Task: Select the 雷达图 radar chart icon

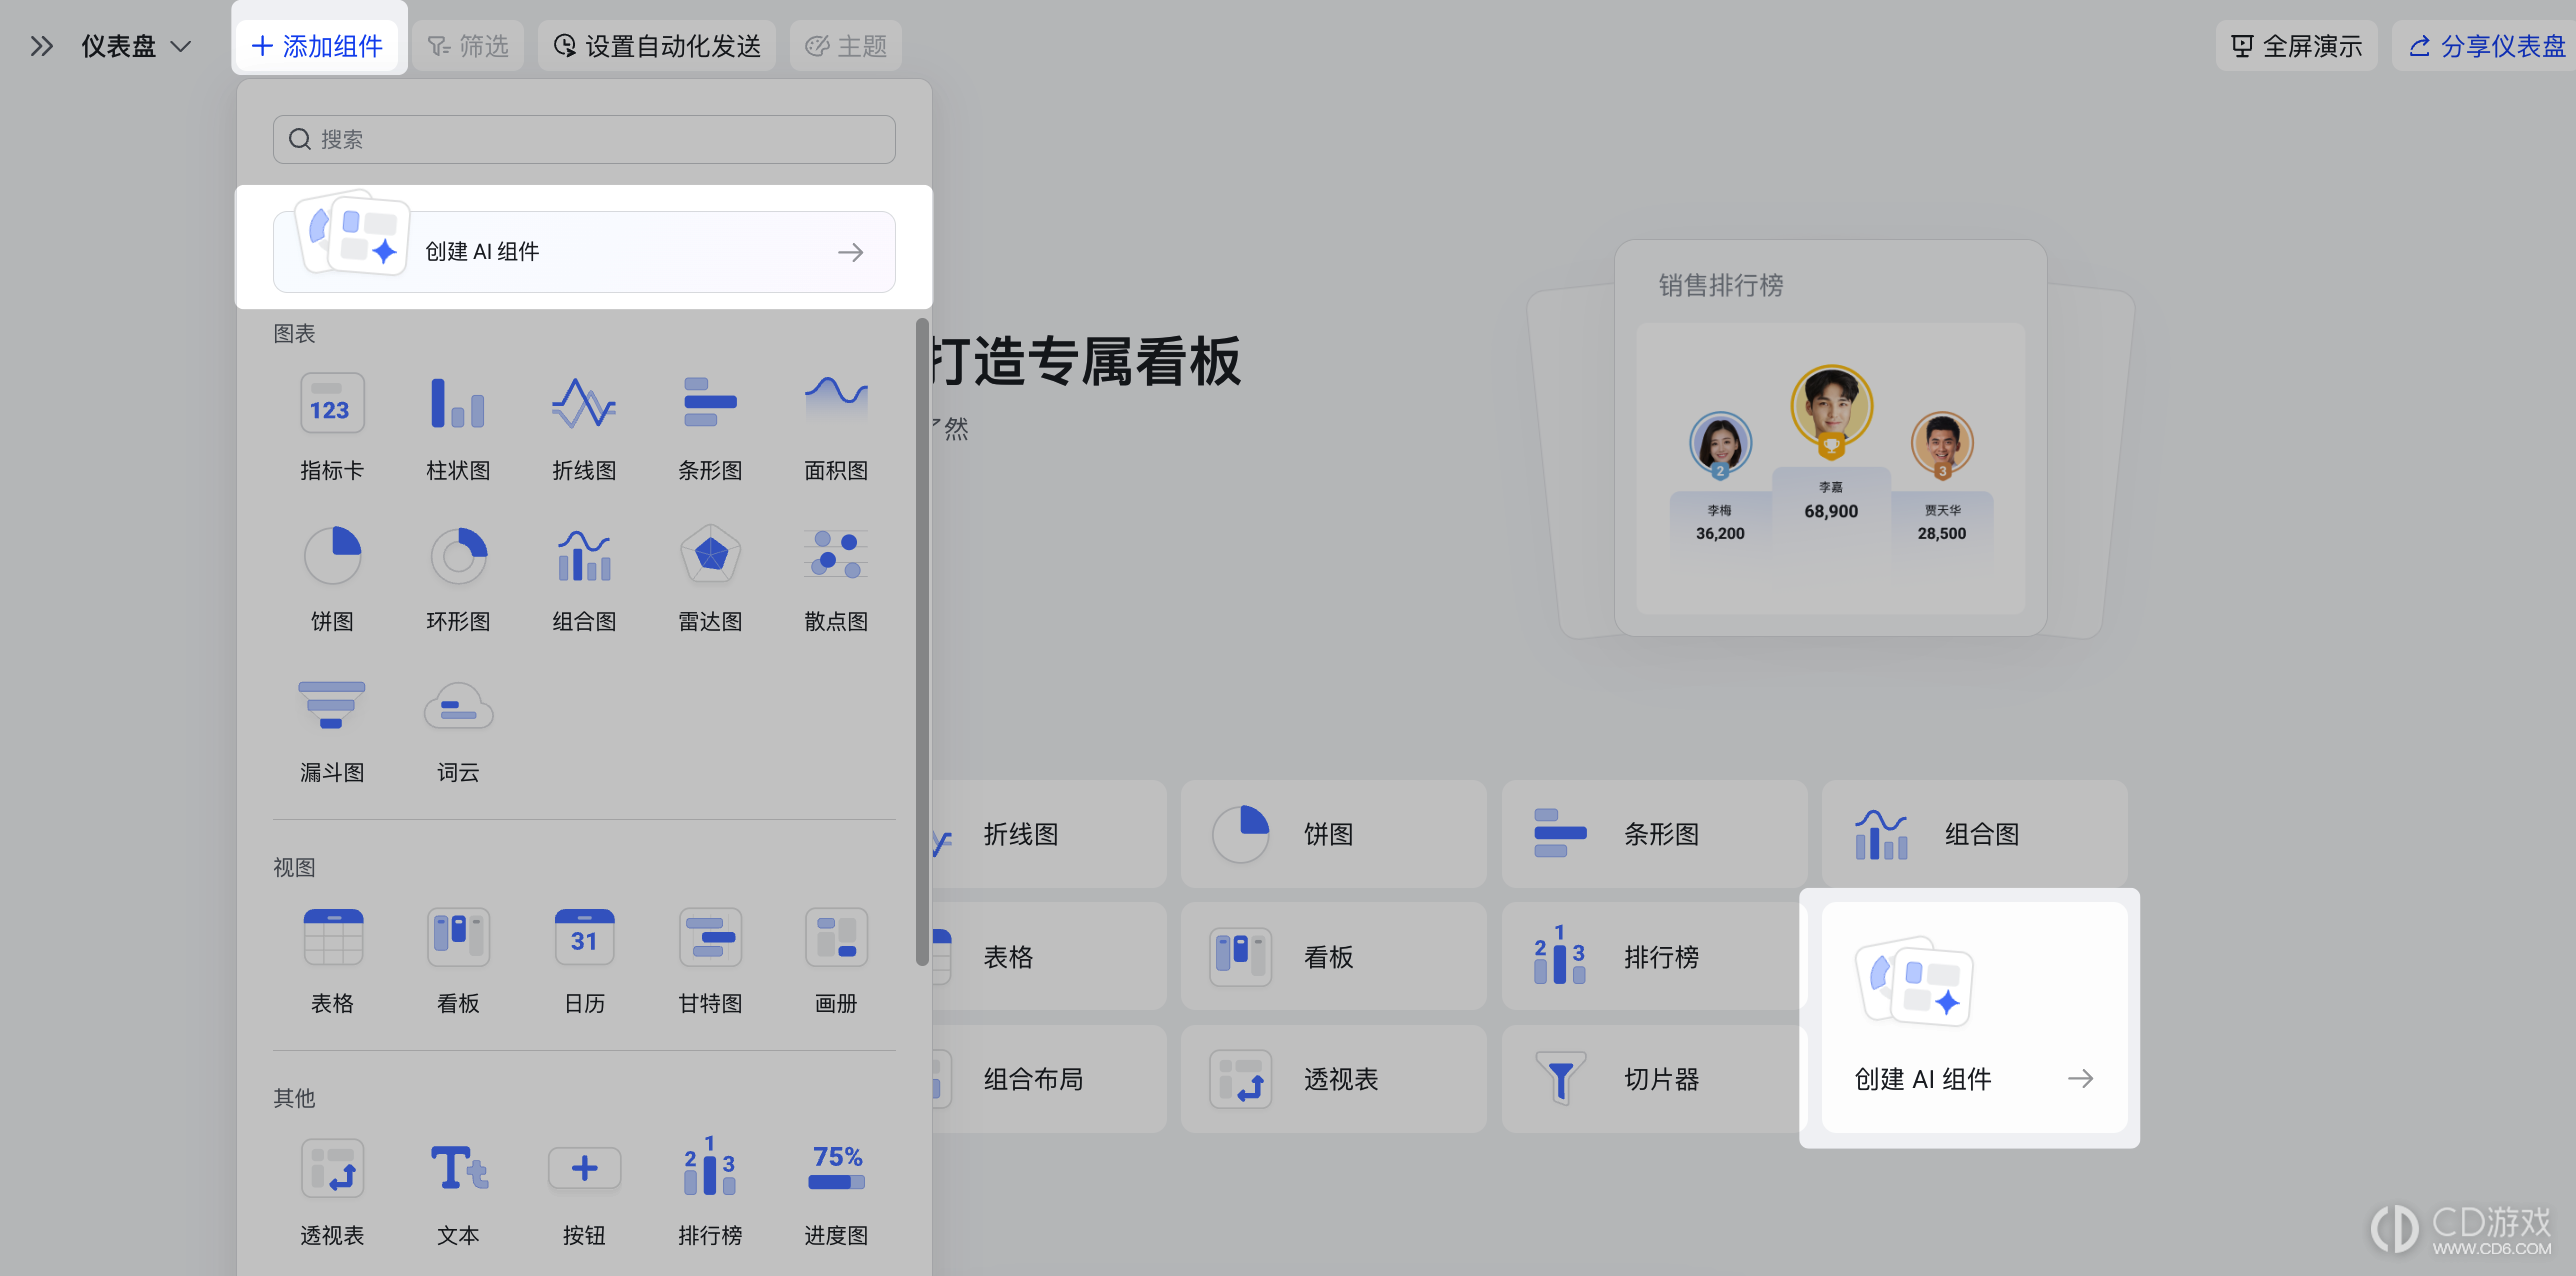Action: 710,555
